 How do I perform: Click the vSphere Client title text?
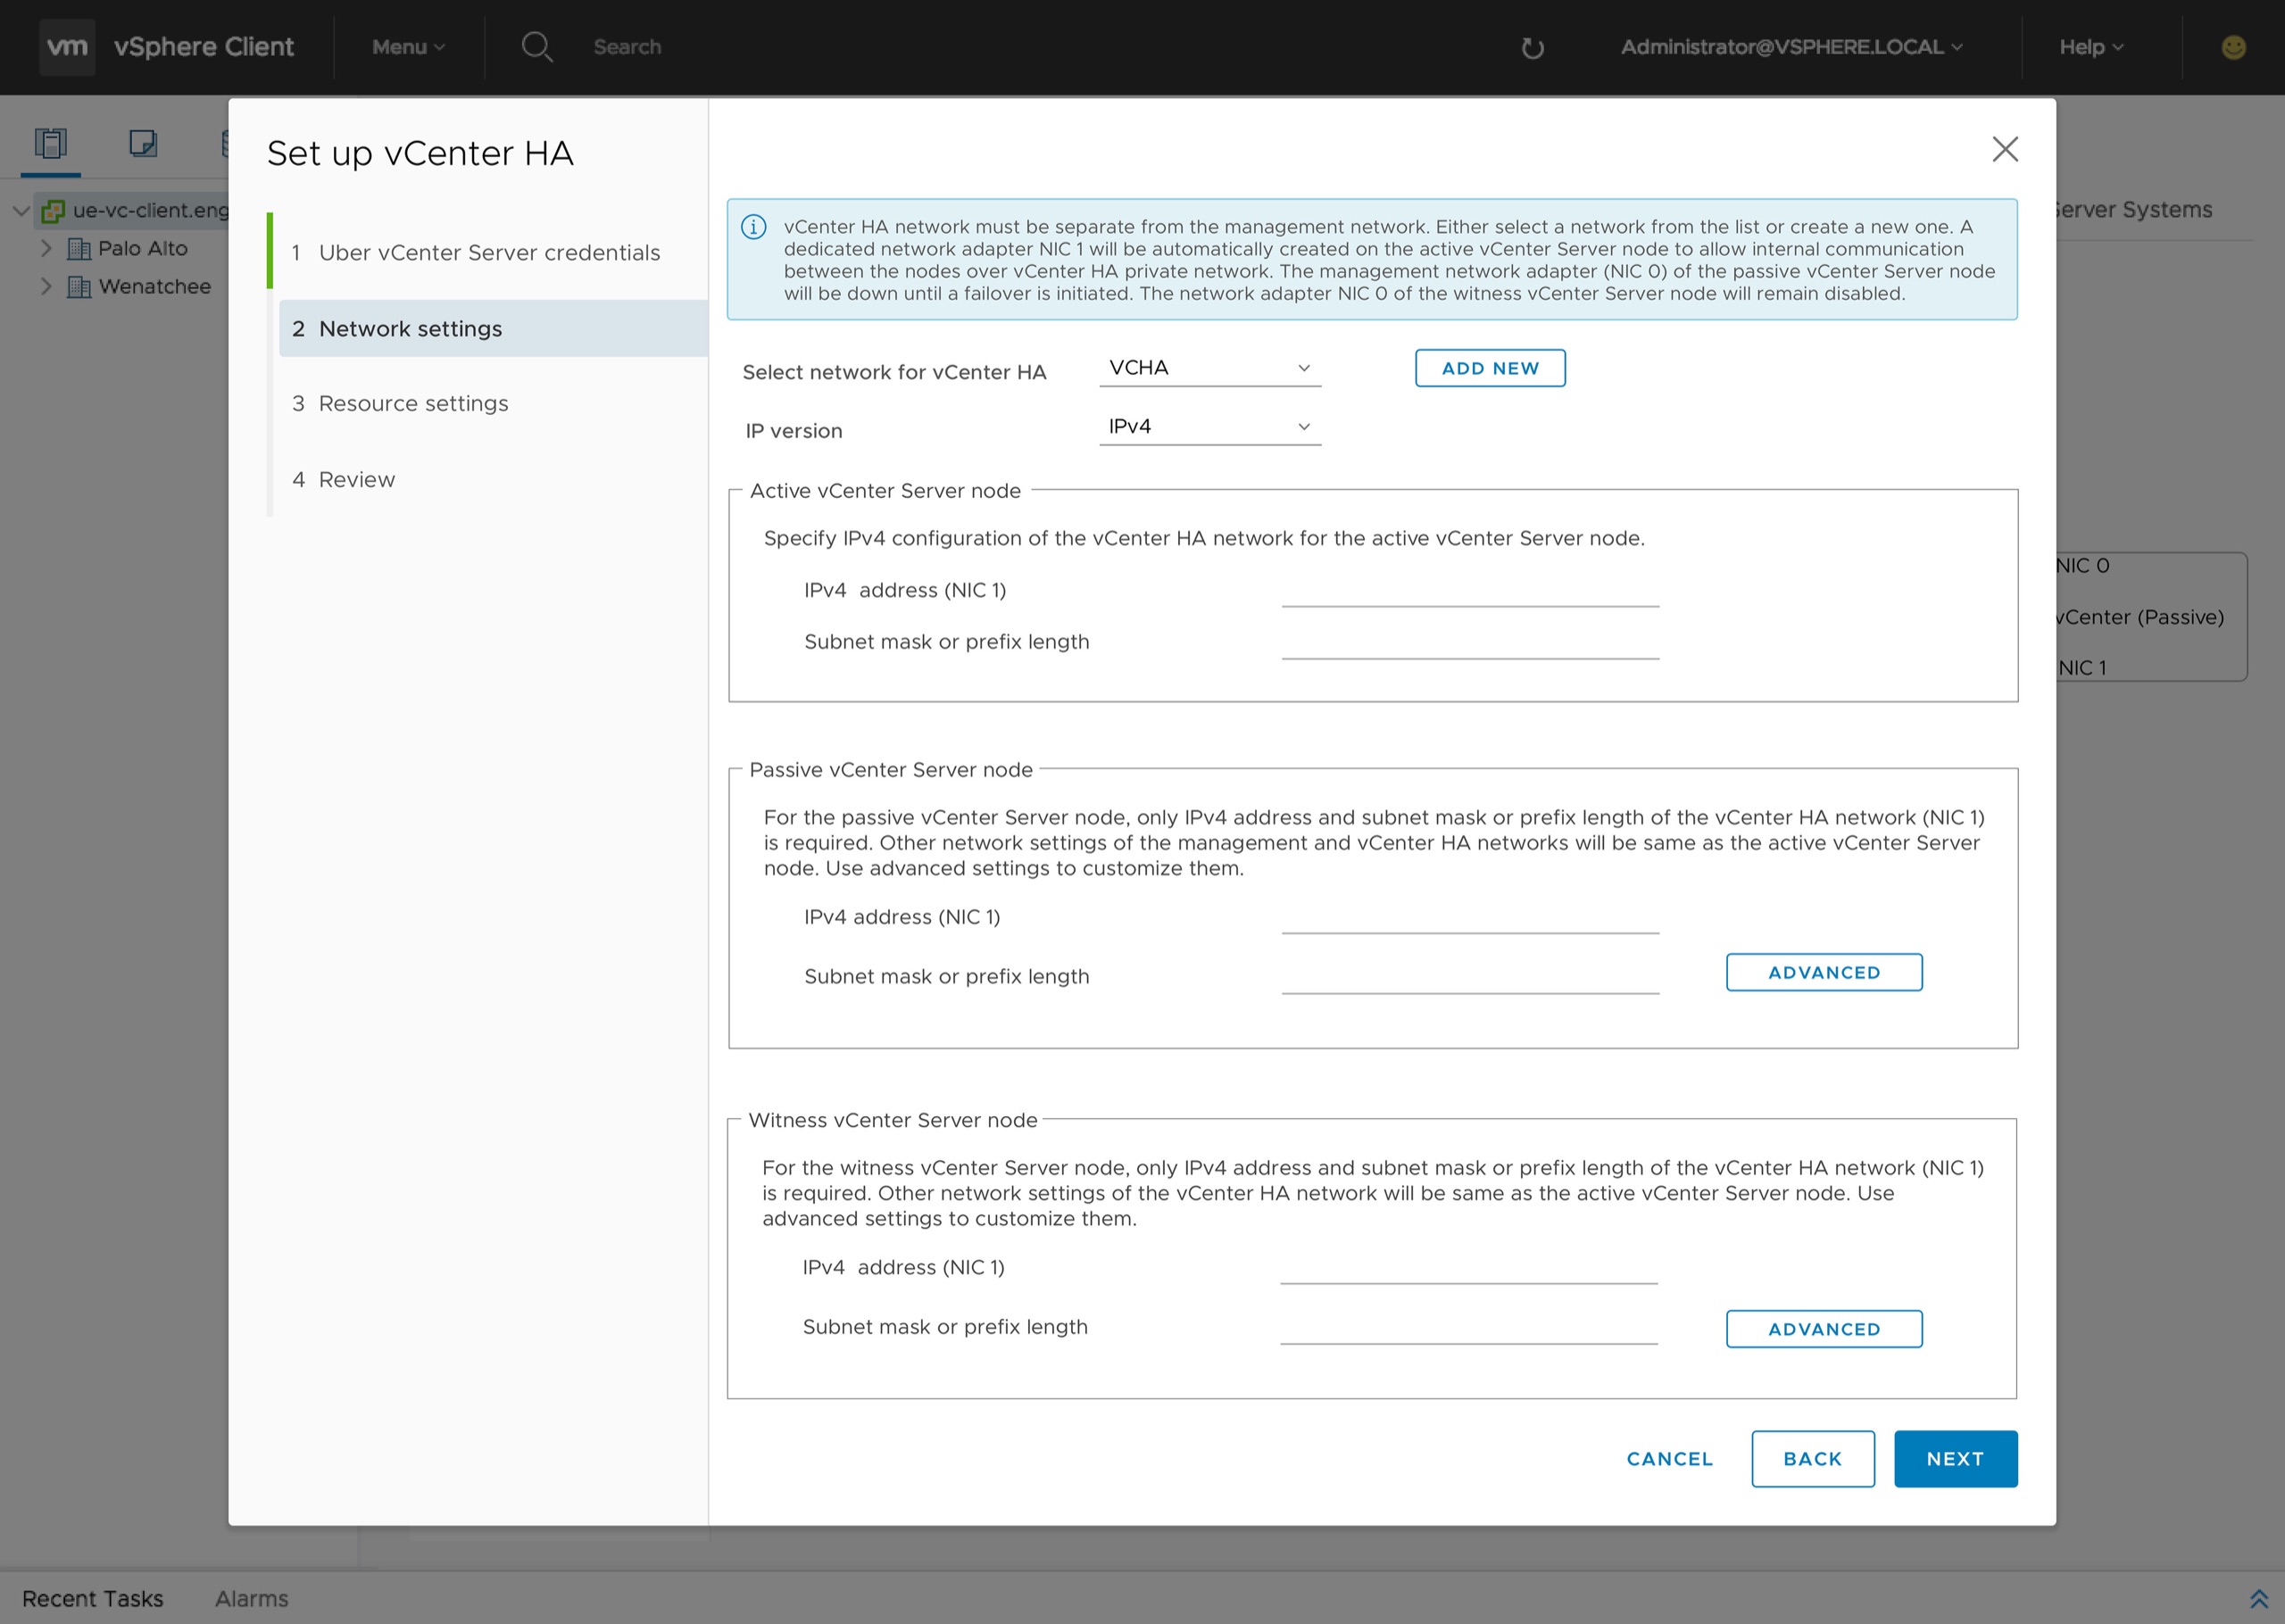203,47
